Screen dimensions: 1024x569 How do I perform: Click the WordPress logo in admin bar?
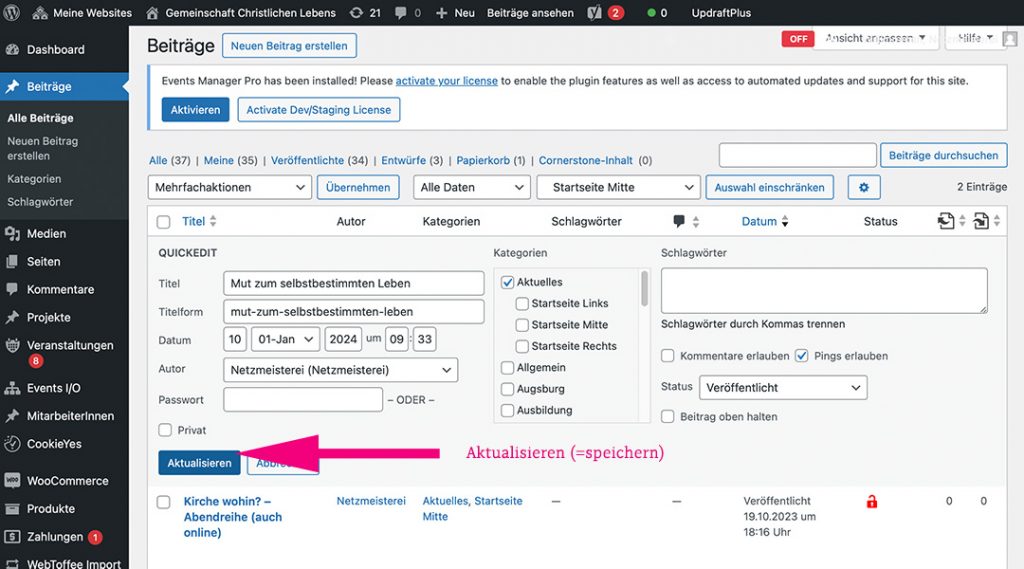13,13
